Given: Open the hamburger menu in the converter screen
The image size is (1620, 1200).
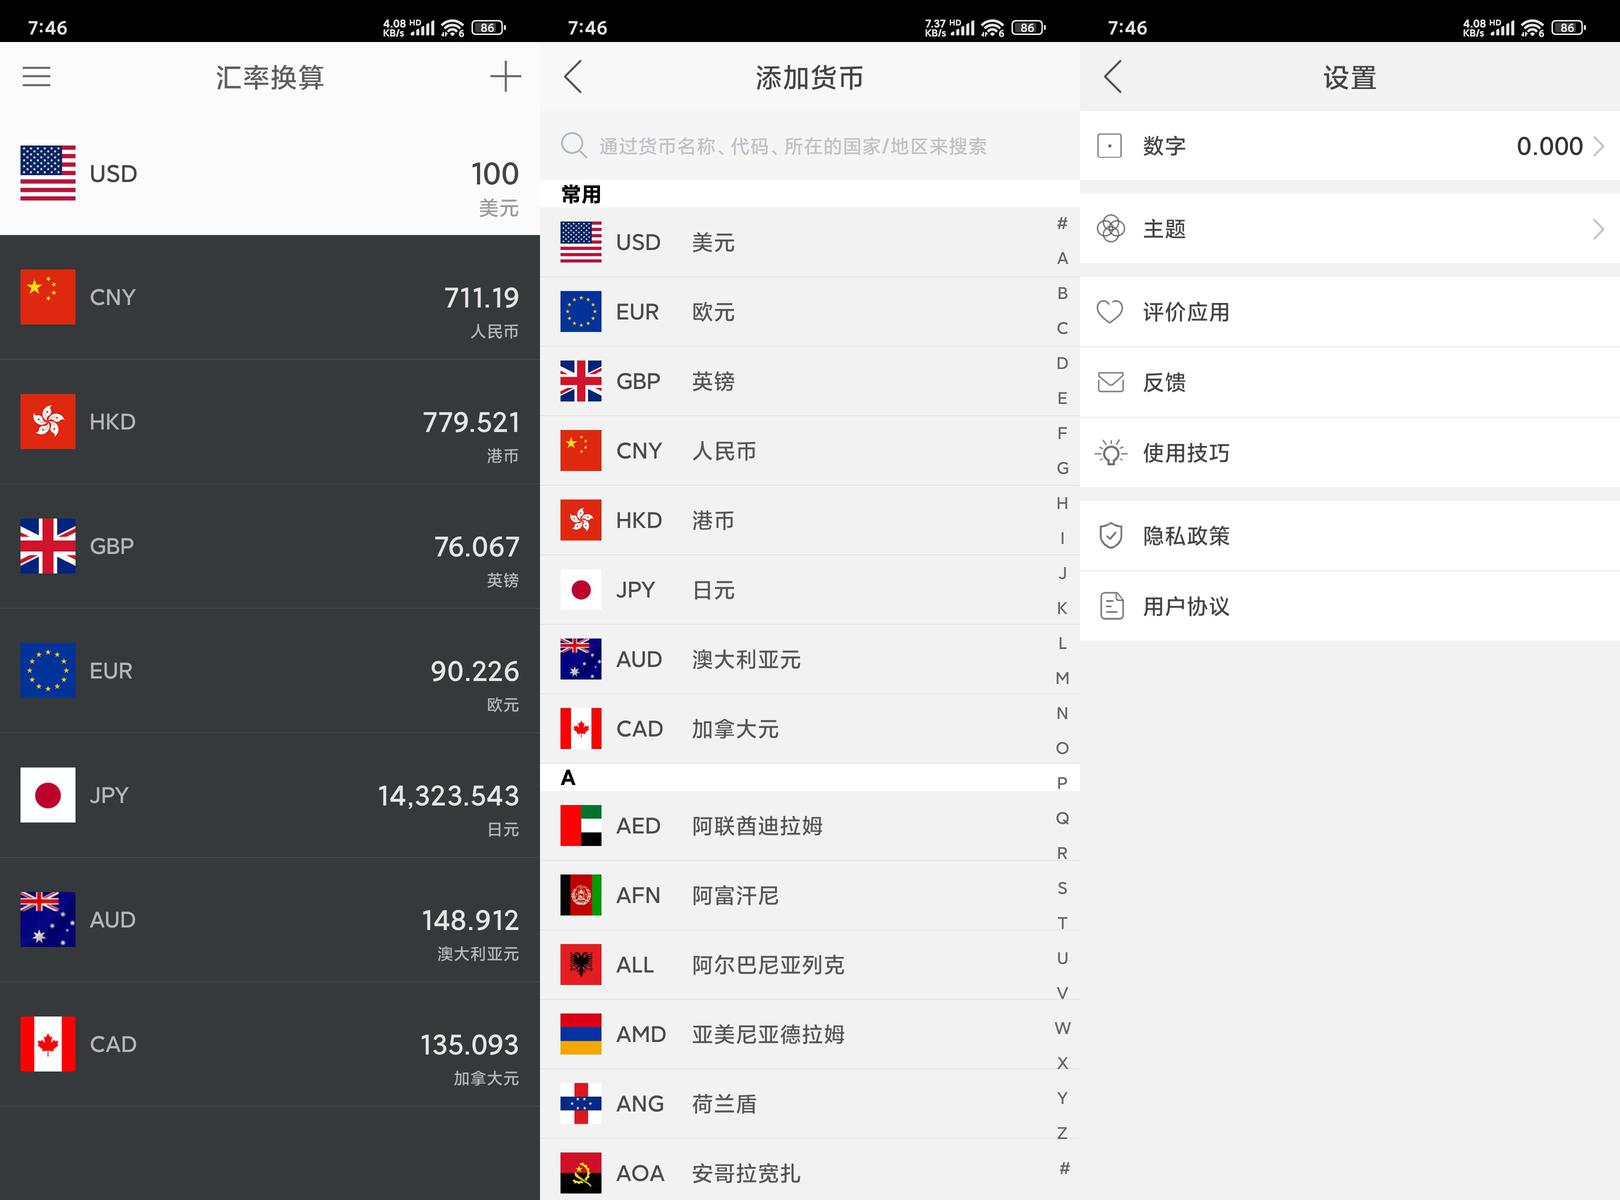Looking at the screenshot, I should tap(37, 77).
